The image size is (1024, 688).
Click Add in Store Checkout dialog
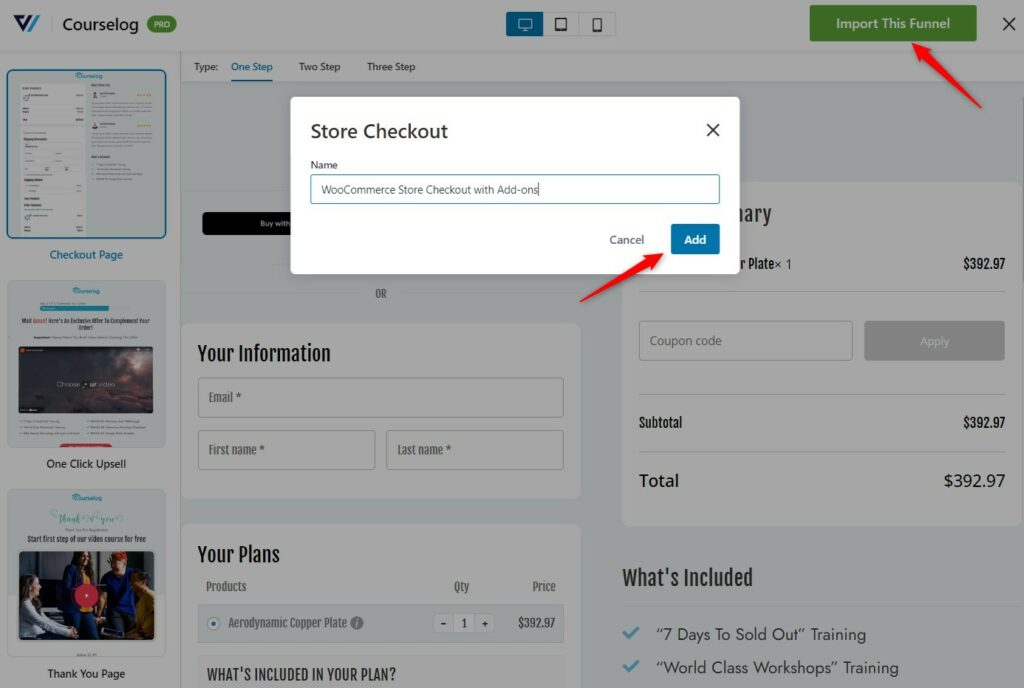(695, 240)
